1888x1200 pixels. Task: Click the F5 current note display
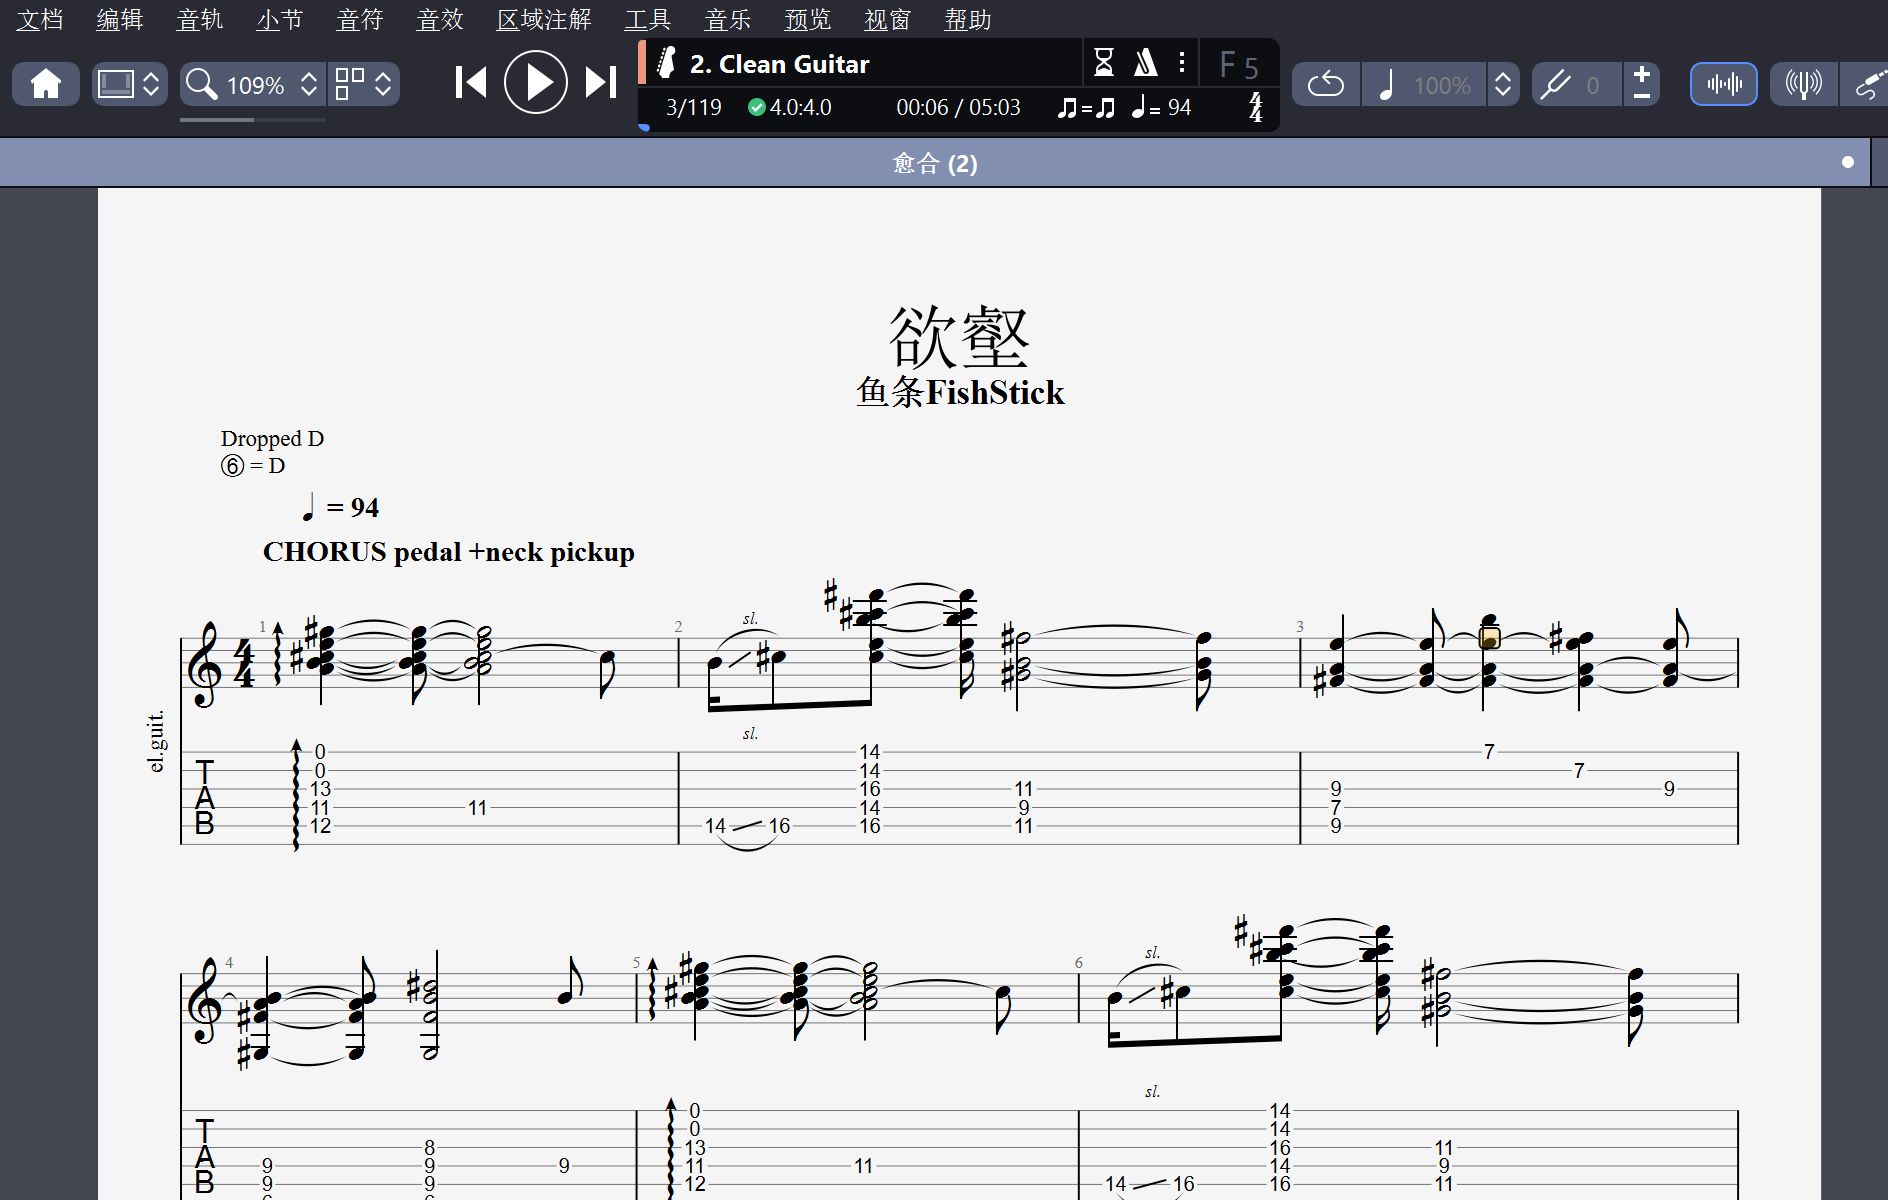pyautogui.click(x=1239, y=66)
